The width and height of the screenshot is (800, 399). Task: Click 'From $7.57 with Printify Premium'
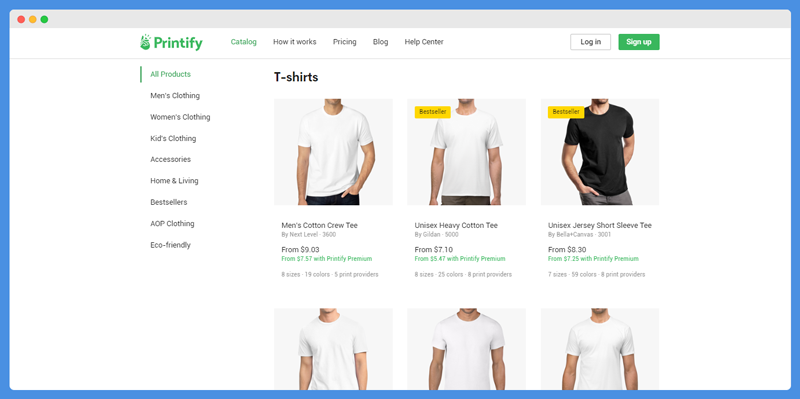click(x=327, y=259)
